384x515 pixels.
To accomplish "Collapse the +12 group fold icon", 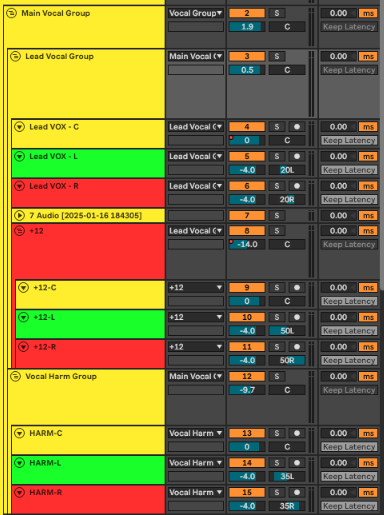I will pyautogui.click(x=19, y=231).
